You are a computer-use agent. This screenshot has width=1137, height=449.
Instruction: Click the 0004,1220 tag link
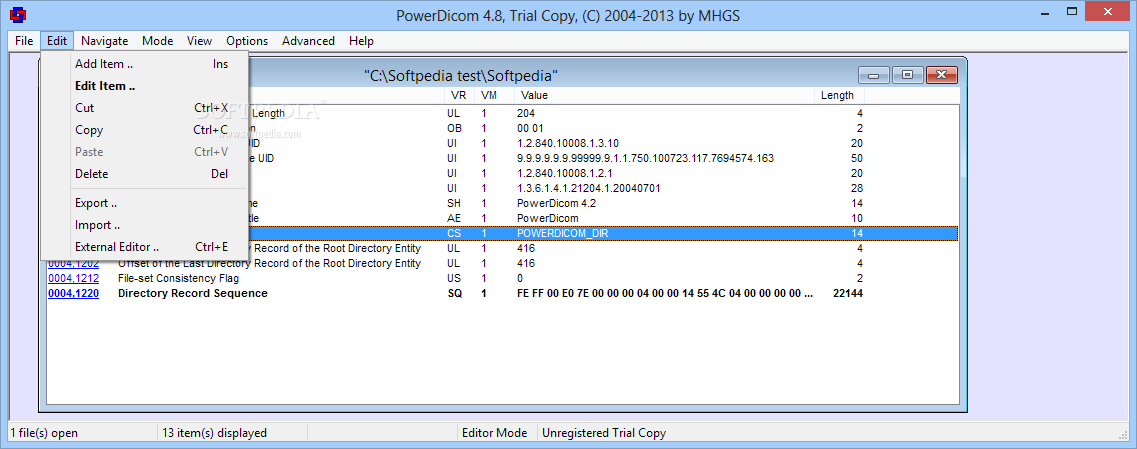[x=73, y=293]
